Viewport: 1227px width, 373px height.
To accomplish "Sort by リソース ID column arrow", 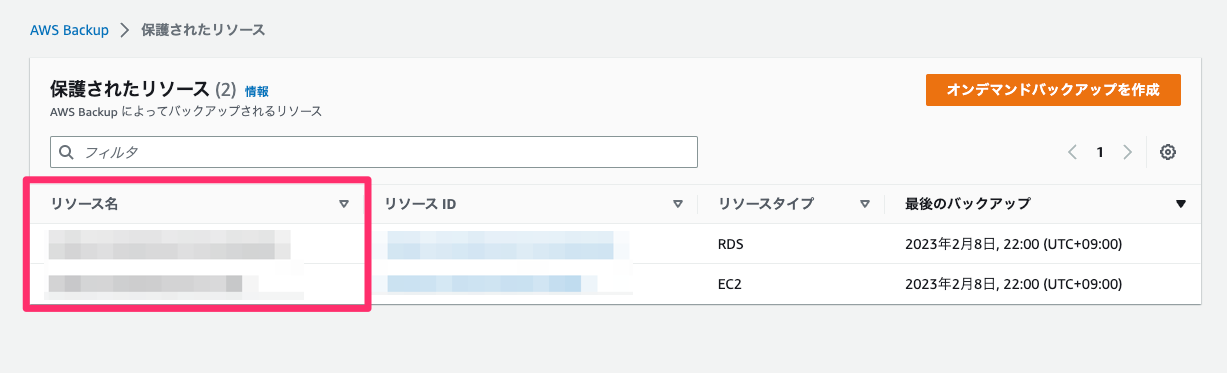I will [x=678, y=204].
